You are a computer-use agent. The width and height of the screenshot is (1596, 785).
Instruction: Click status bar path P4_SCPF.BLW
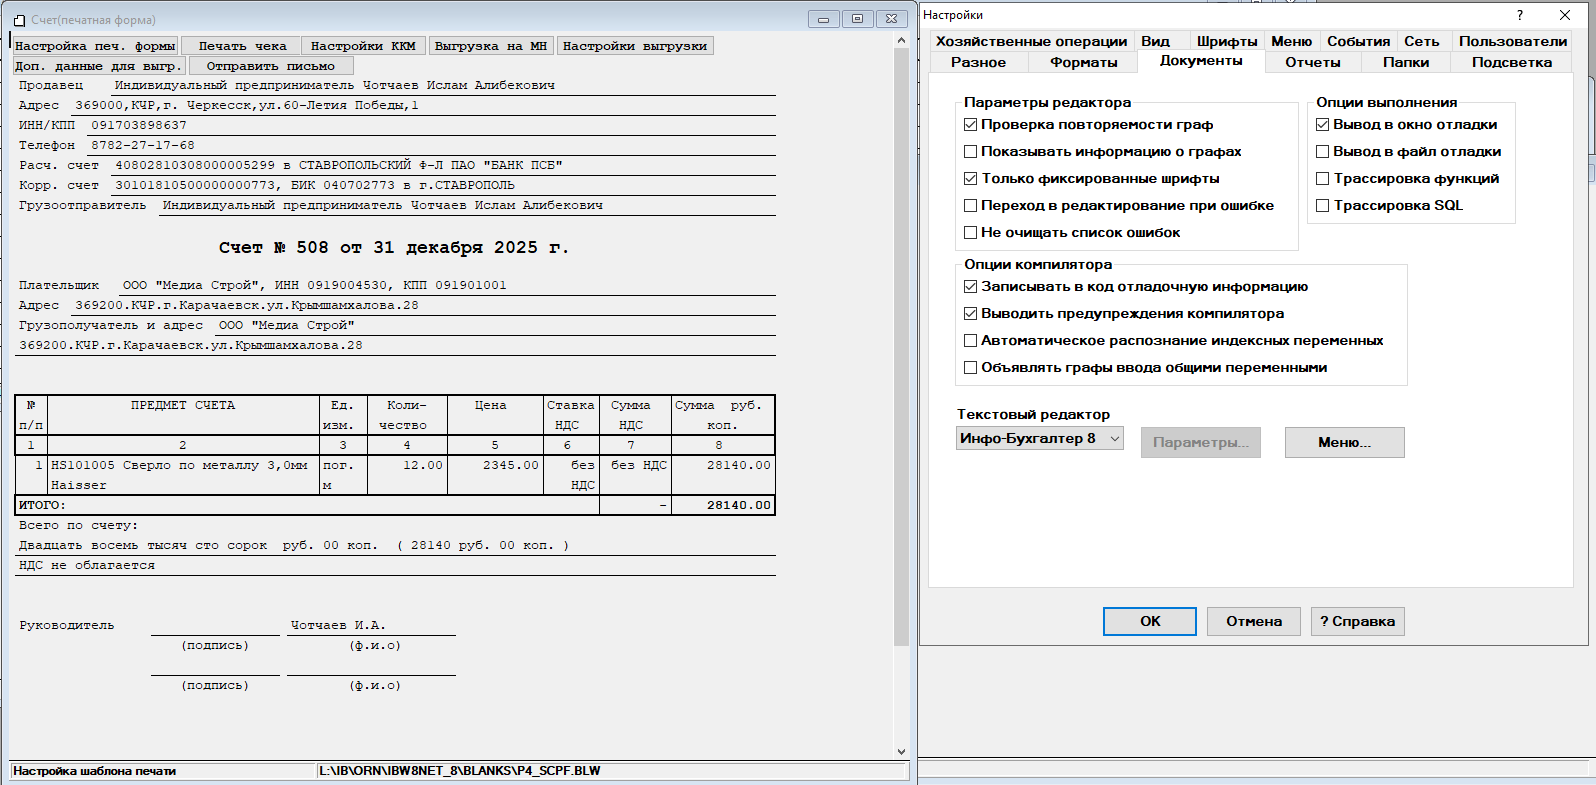[x=460, y=771]
